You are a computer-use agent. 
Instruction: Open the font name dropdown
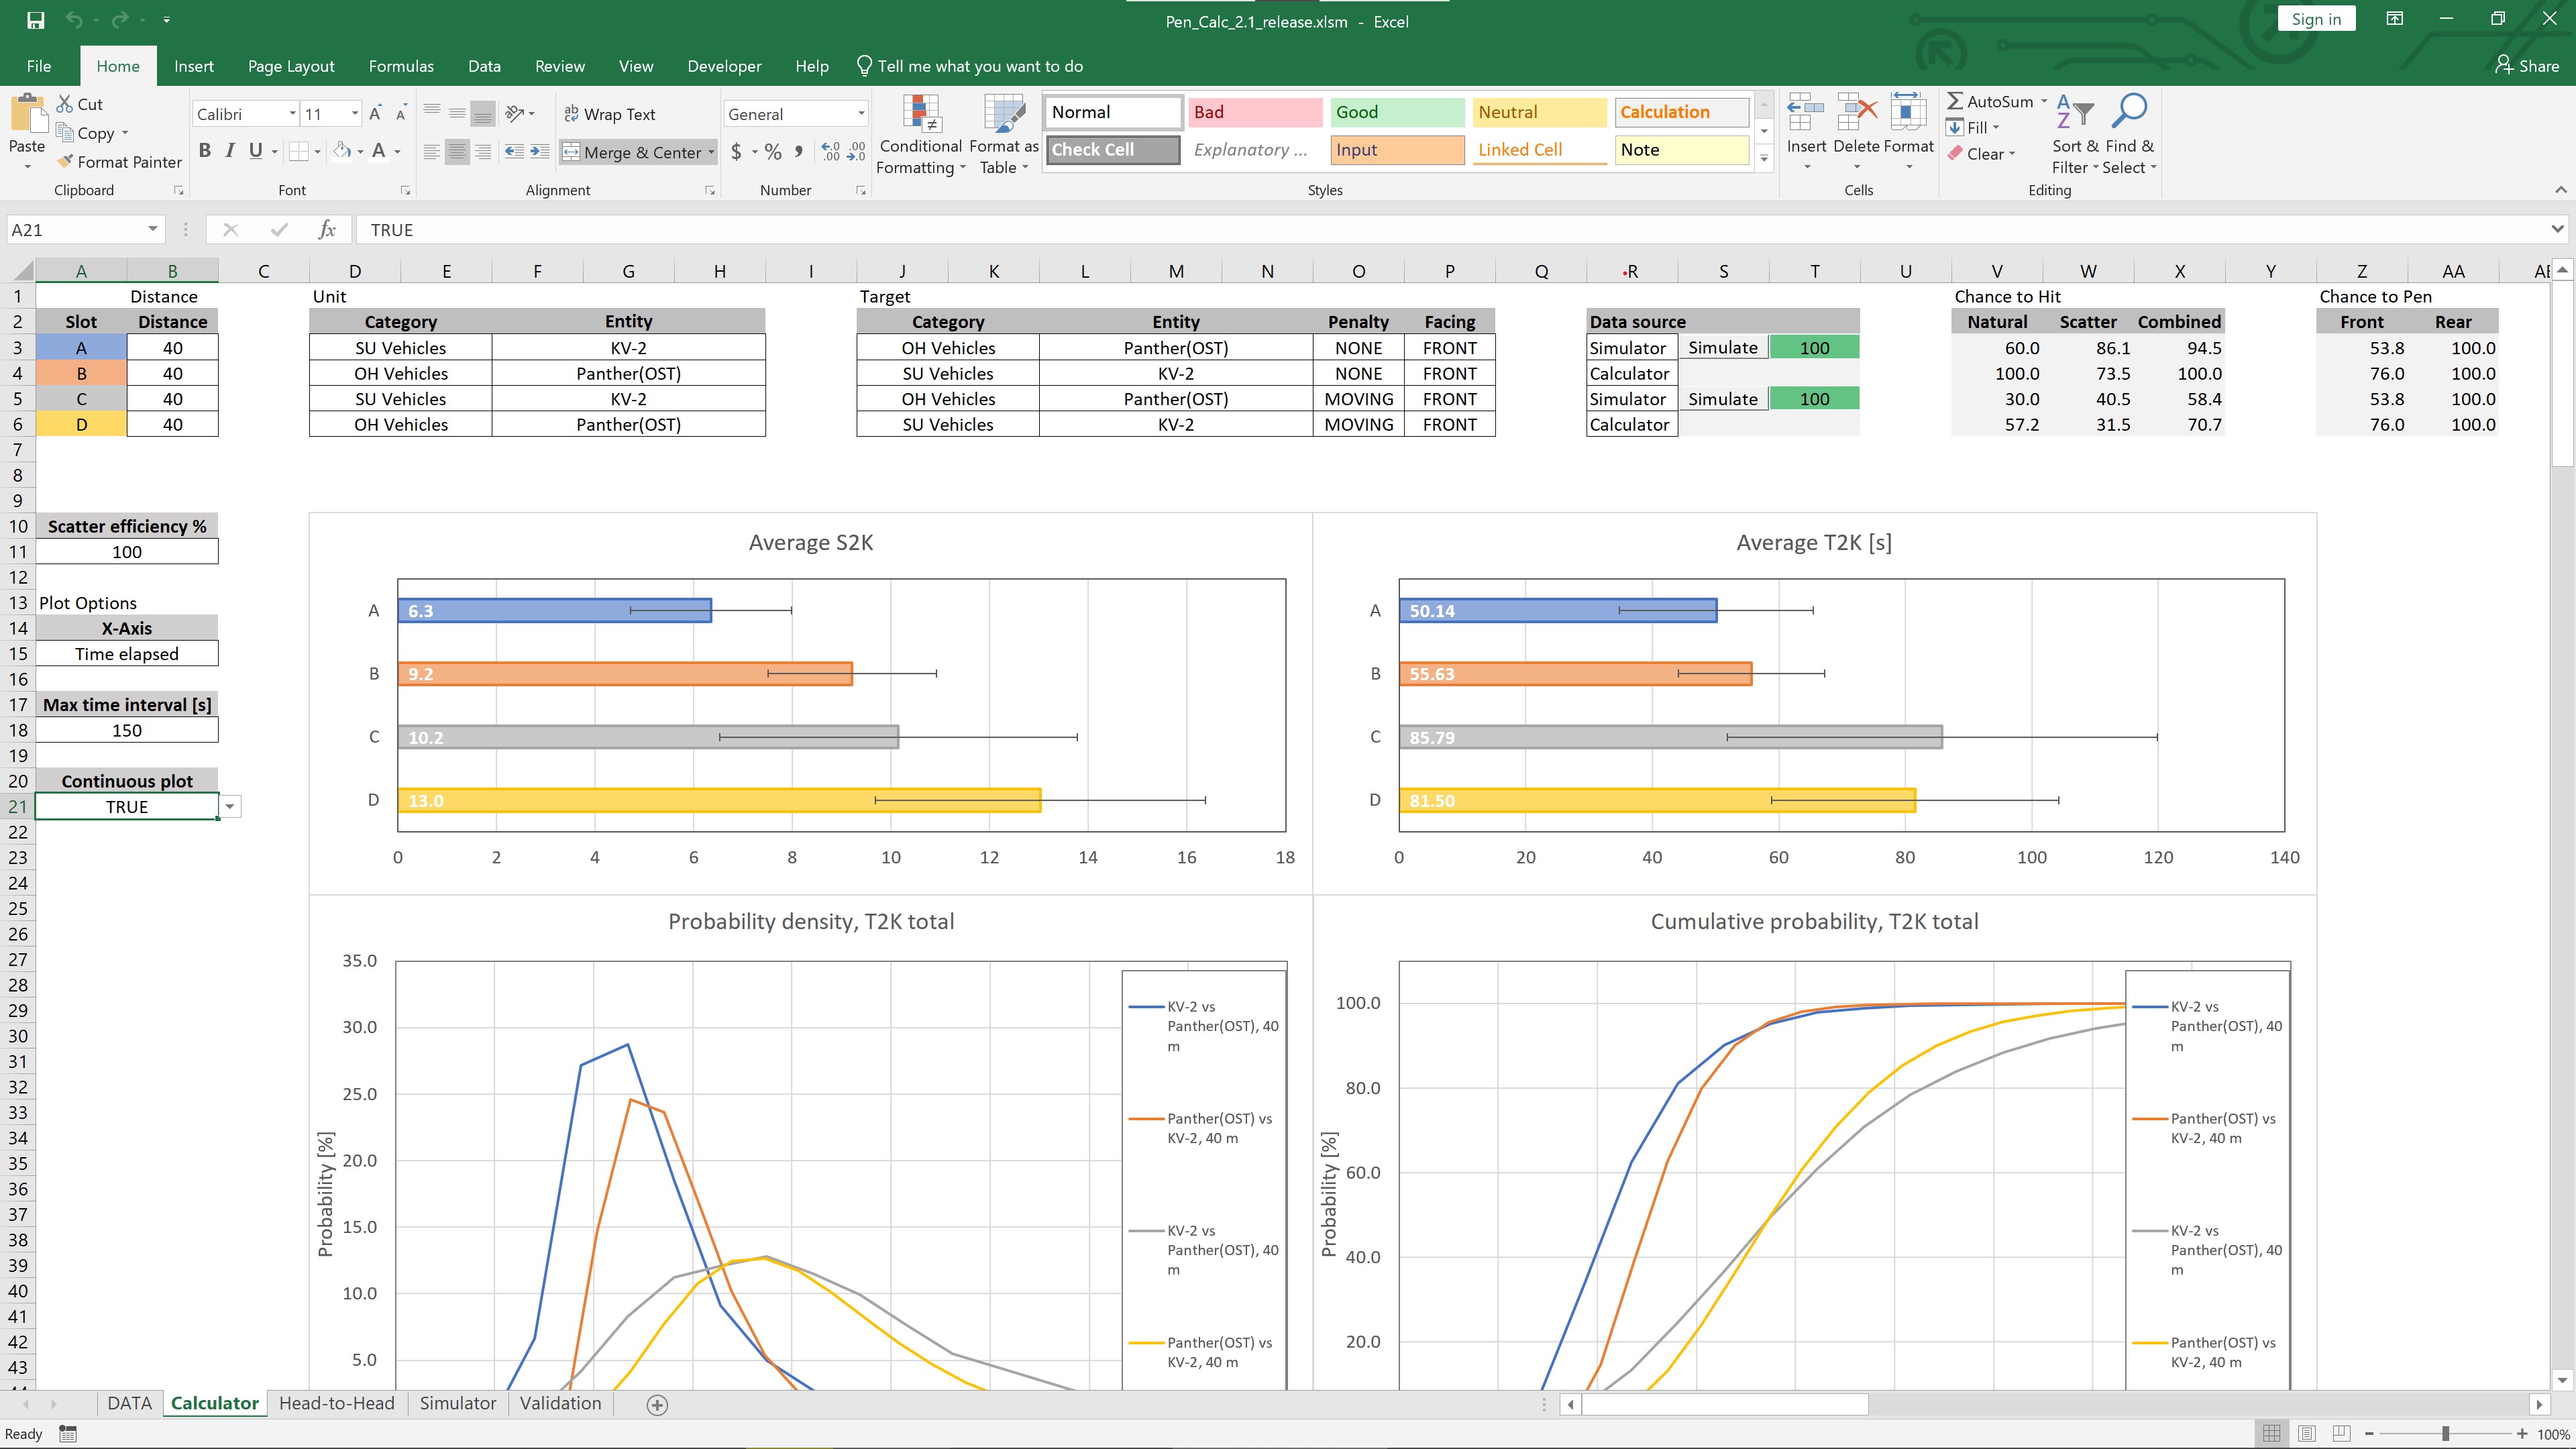tap(292, 114)
